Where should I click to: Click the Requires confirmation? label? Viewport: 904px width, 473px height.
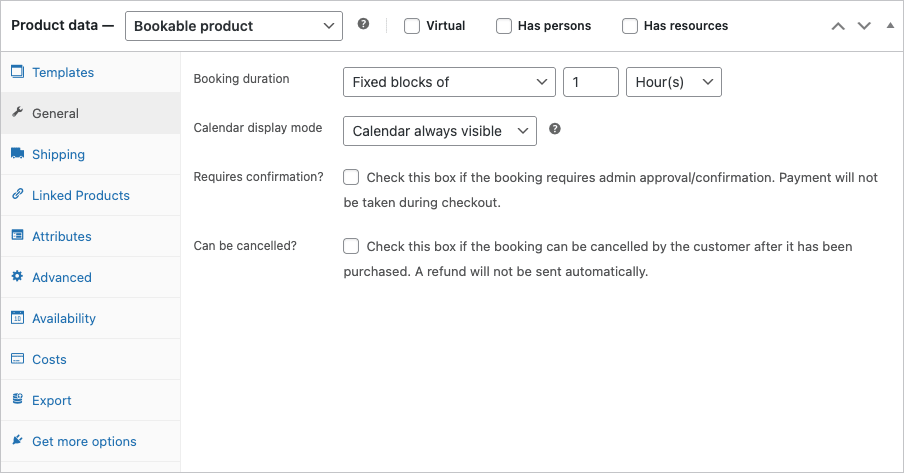(x=259, y=177)
